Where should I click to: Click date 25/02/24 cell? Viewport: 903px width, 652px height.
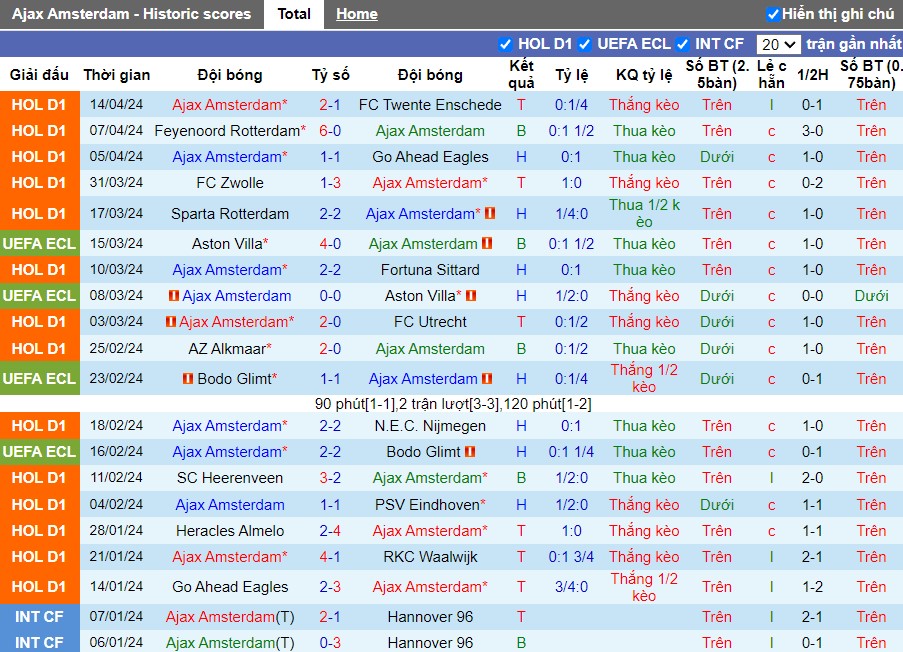(x=116, y=348)
